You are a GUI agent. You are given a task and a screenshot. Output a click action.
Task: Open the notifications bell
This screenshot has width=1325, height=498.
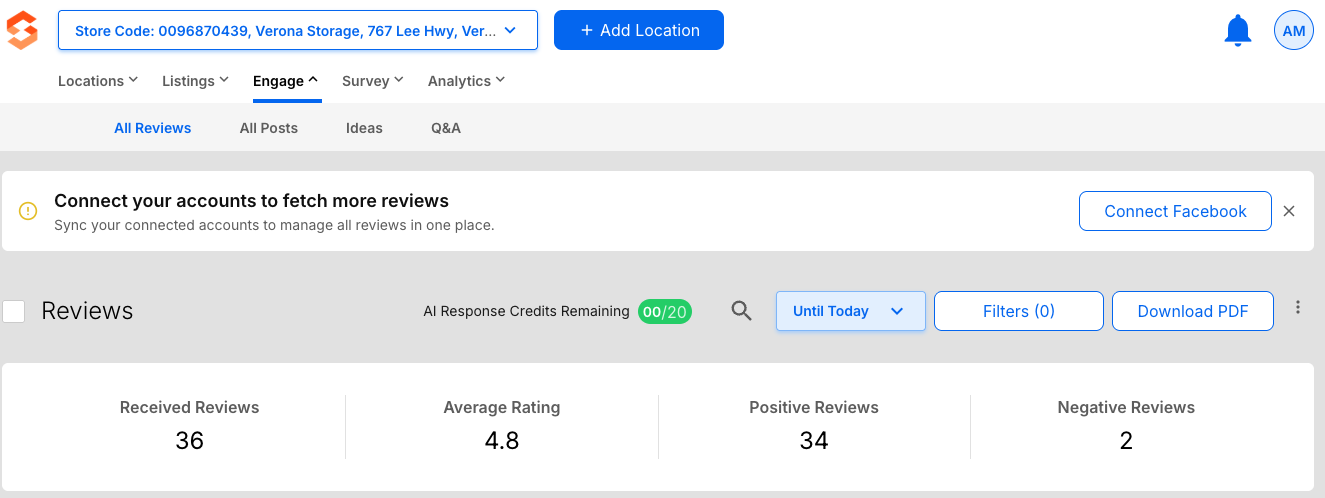point(1237,31)
